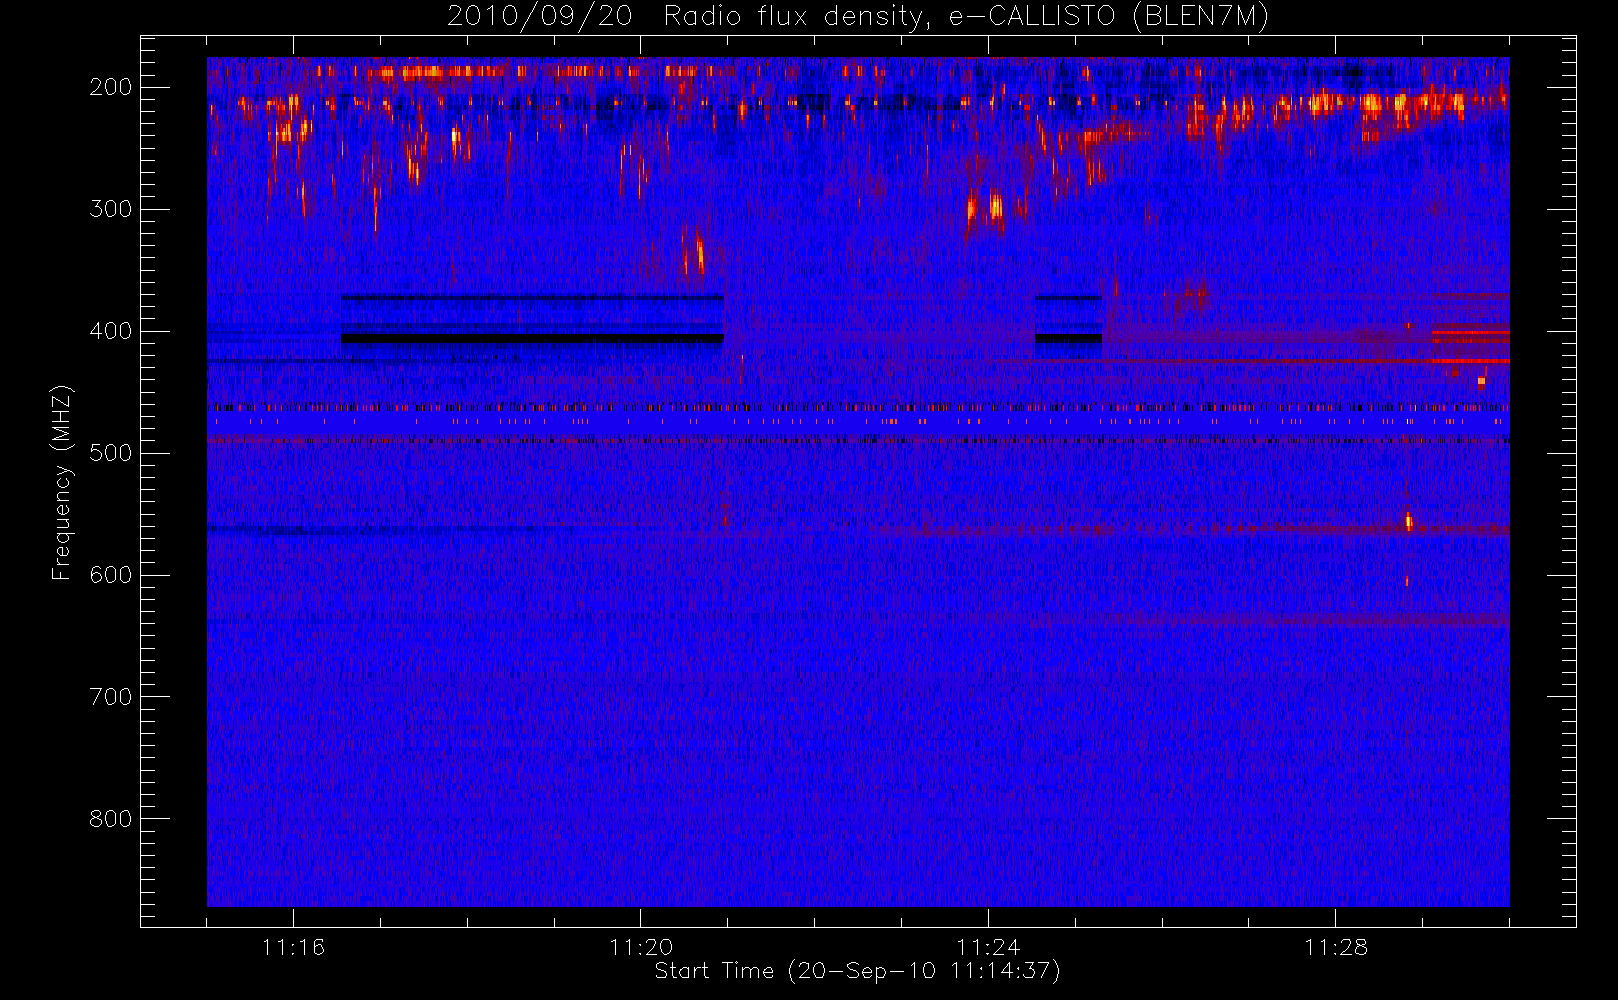1618x1000 pixels.
Task: Select the 400 frequency tick label
Action: click(111, 331)
